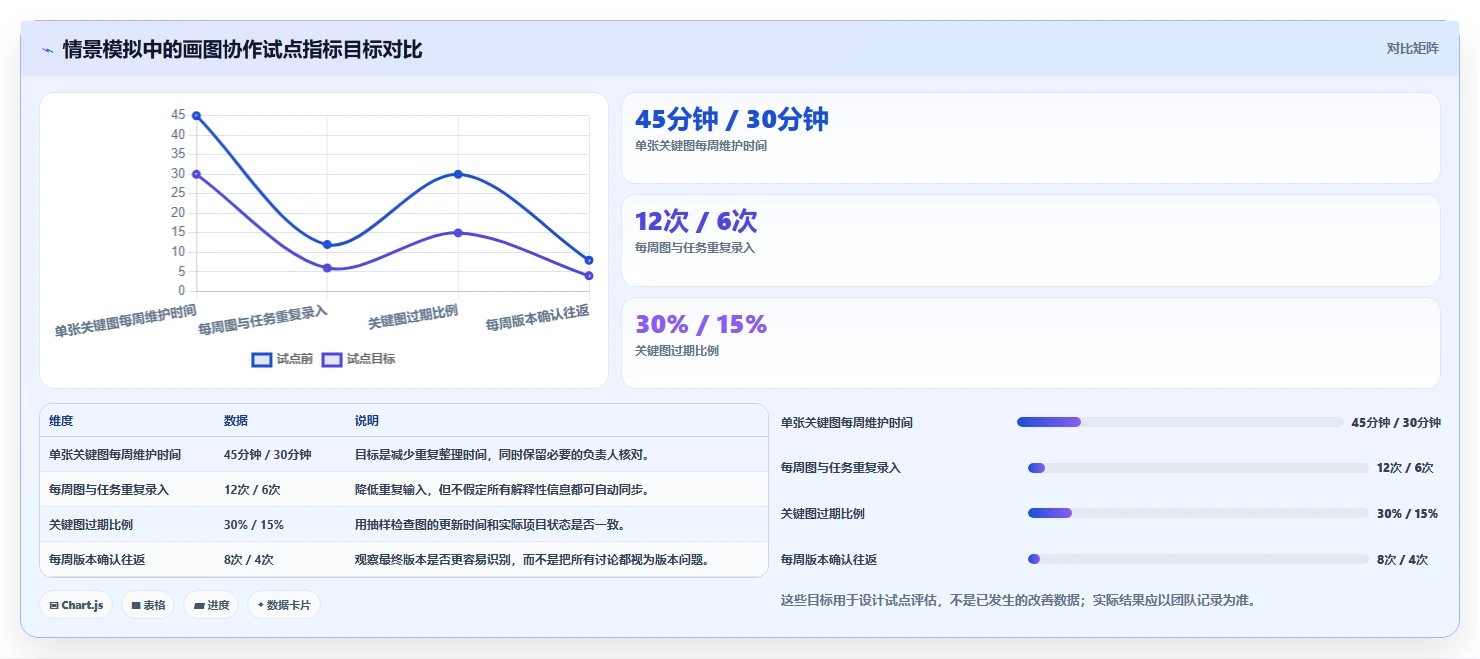Click the 45分钟 / 30分钟 value after the progress bar
Screen dimensions: 1480x659
(x=1396, y=423)
